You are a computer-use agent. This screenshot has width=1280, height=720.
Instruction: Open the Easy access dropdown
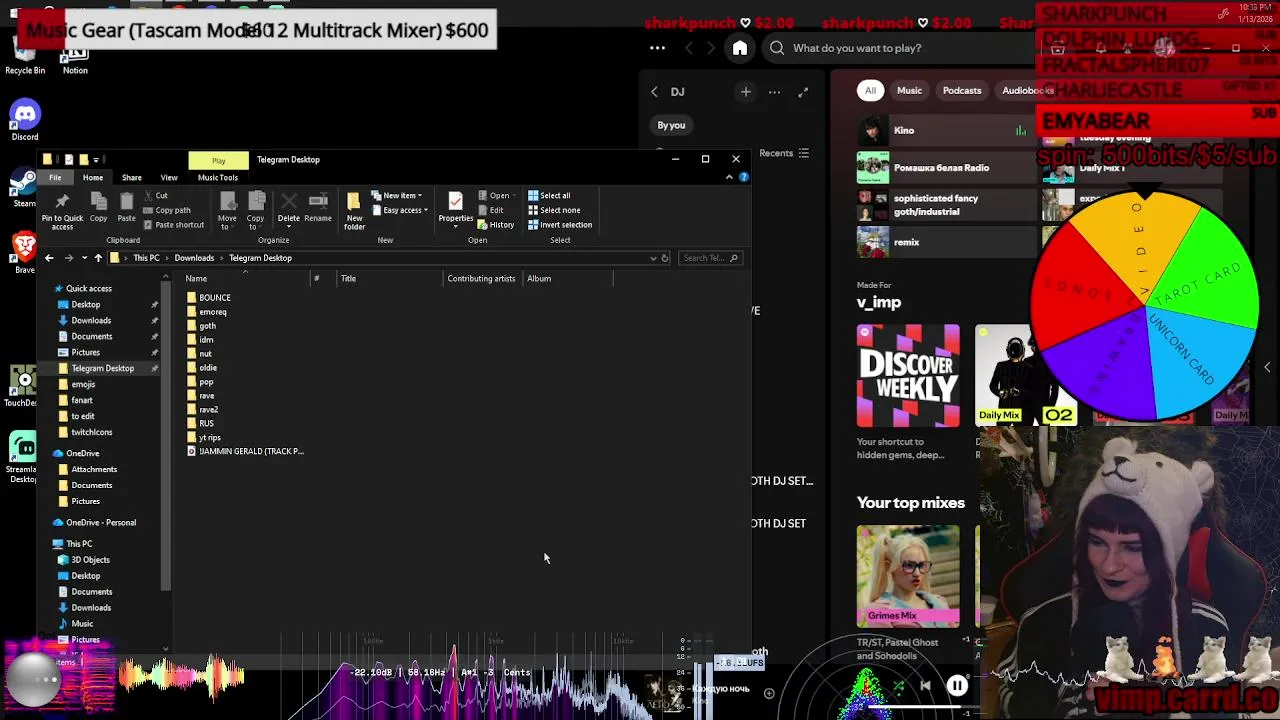(400, 210)
